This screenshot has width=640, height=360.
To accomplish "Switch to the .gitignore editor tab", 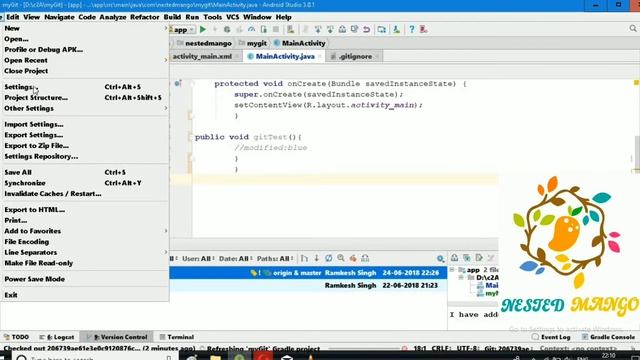I will [355, 57].
